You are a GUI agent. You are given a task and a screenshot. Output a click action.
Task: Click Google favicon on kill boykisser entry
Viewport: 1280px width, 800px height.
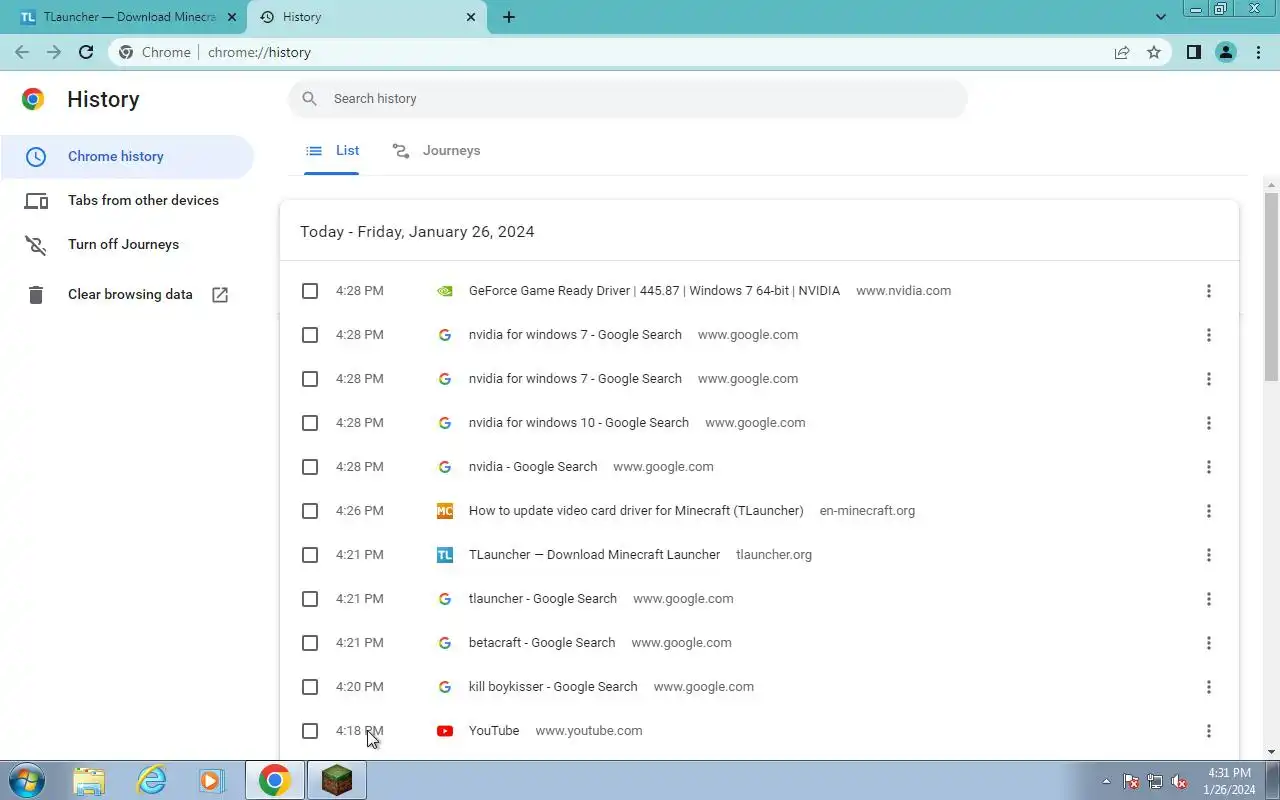445,687
